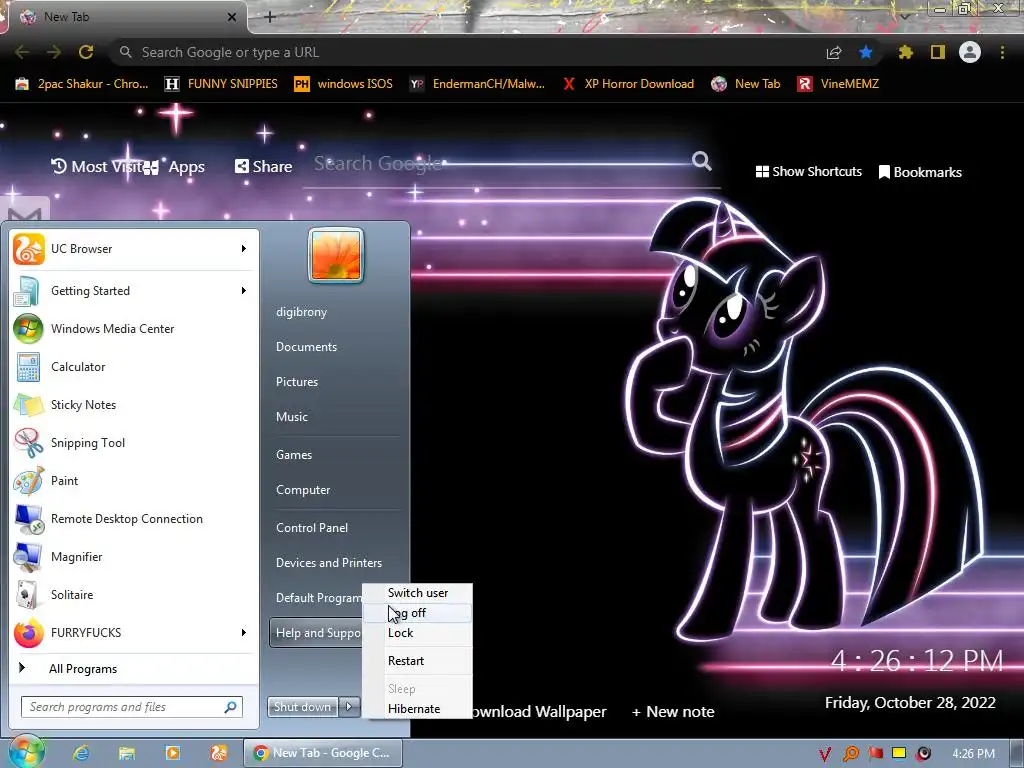Launch Magnifier from the Start menu
Image resolution: width=1024 pixels, height=768 pixels.
[134, 556]
